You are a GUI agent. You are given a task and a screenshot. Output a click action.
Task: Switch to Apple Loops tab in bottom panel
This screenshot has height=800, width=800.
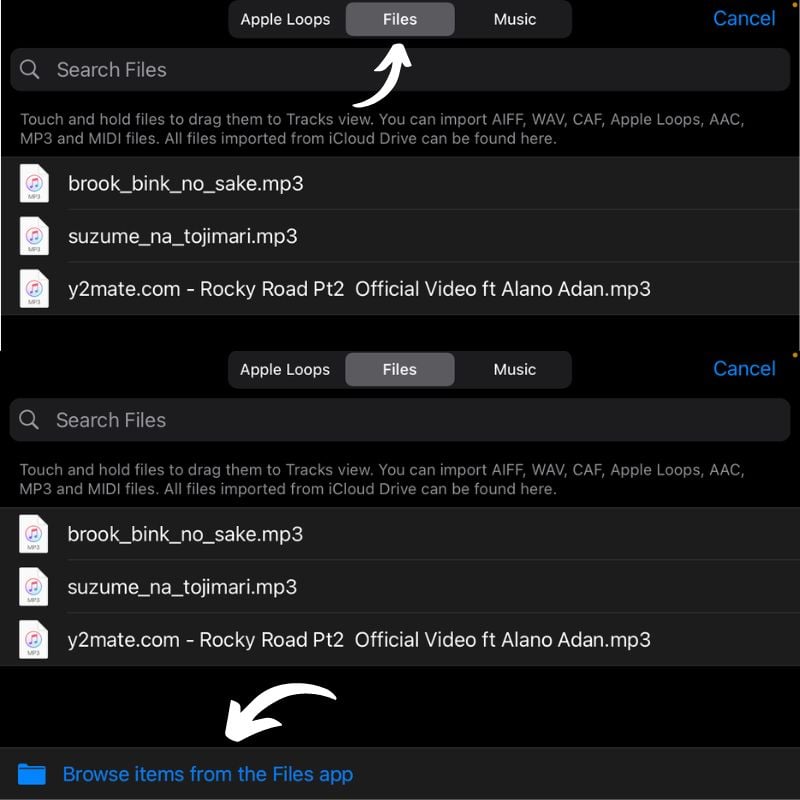tap(285, 369)
